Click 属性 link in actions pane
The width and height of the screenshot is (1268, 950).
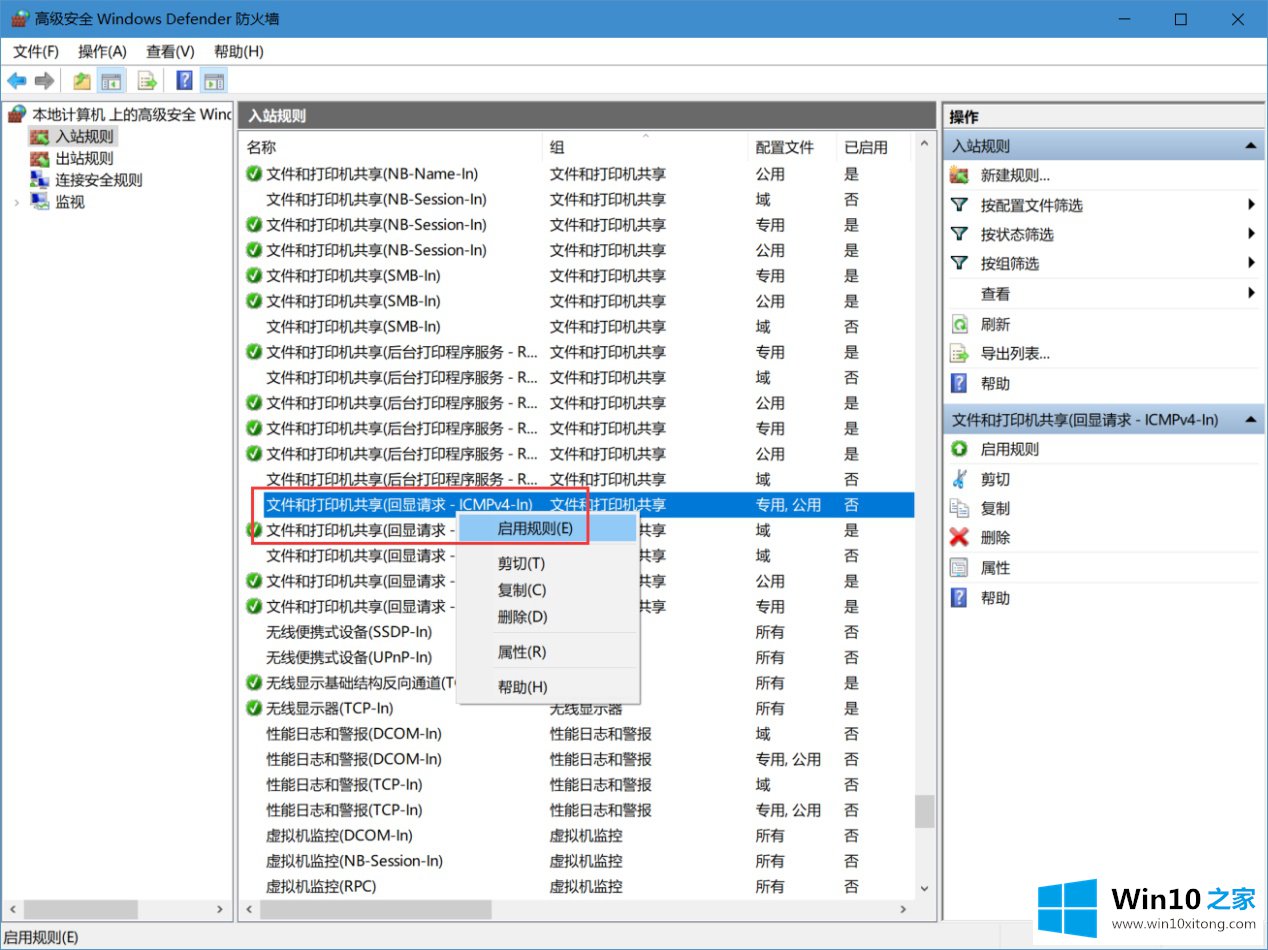(995, 567)
